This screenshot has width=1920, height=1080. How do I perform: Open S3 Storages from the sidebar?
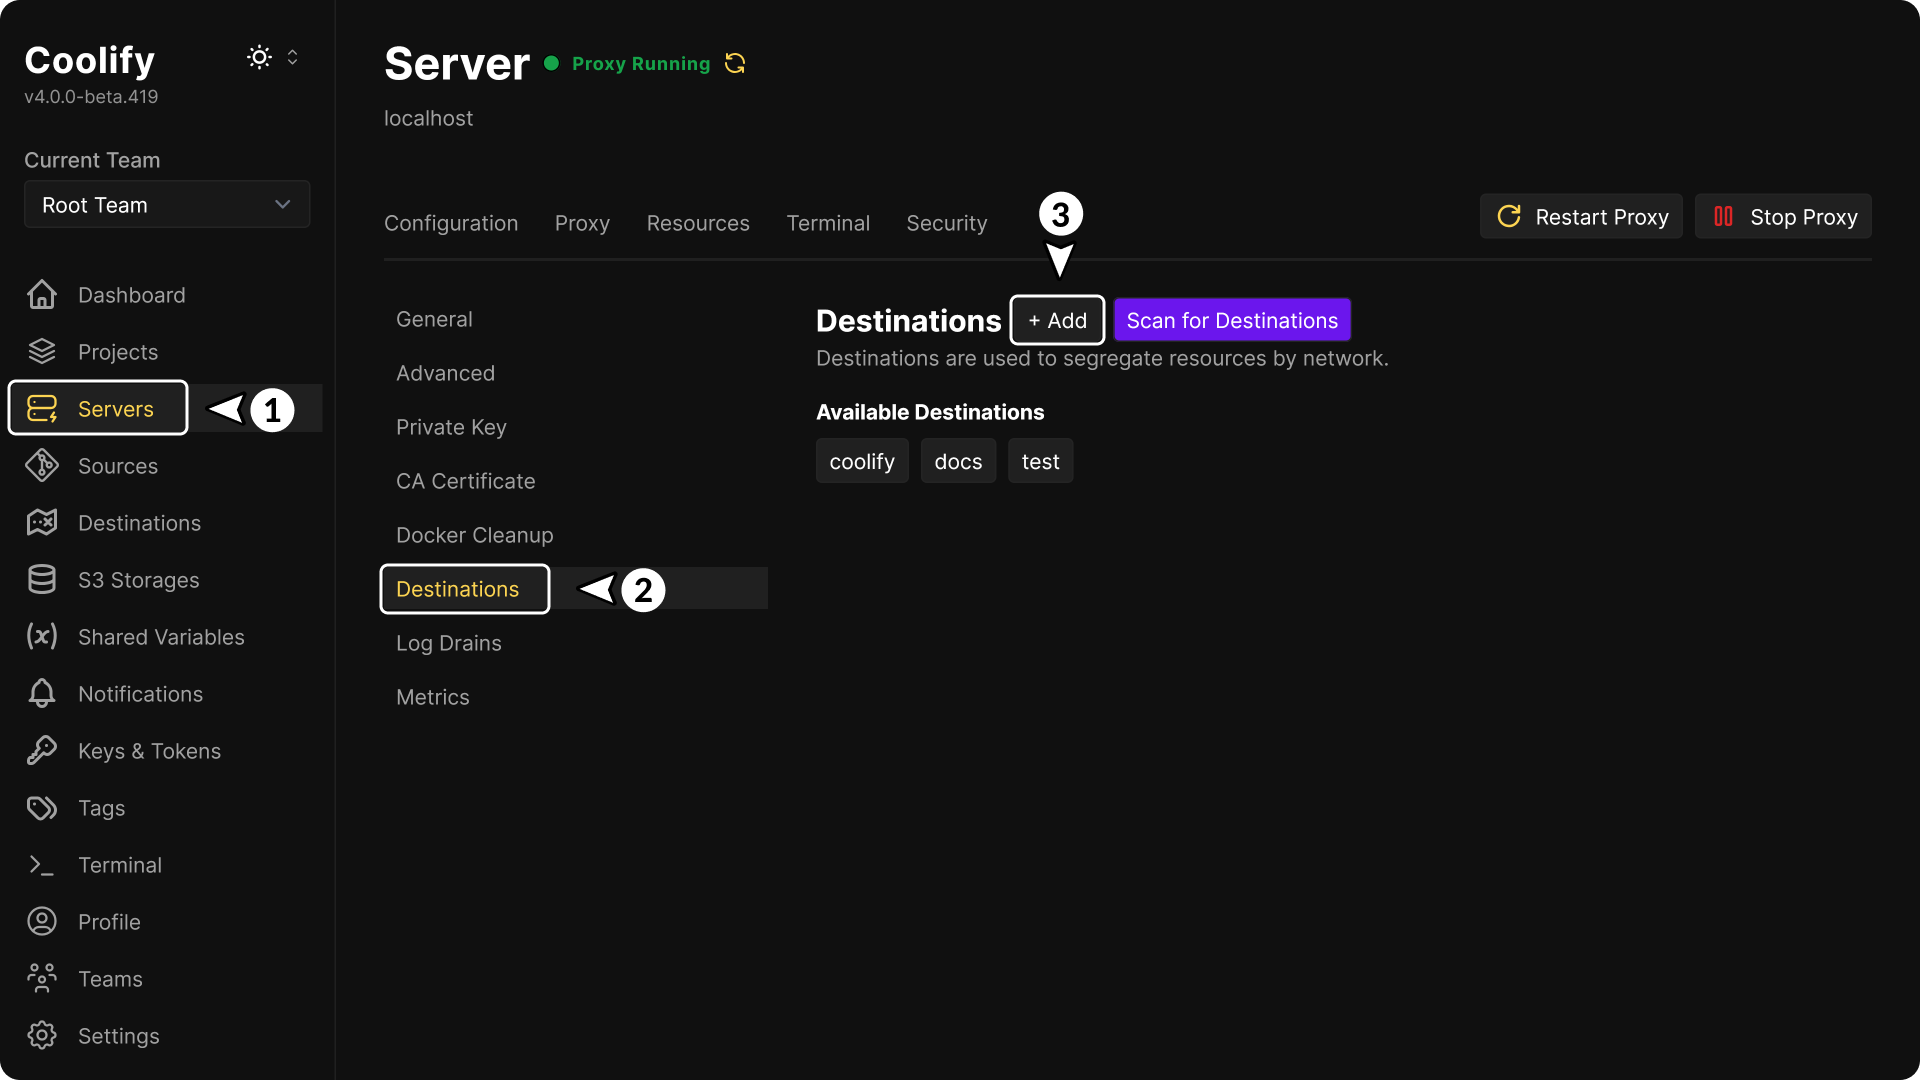(x=137, y=580)
